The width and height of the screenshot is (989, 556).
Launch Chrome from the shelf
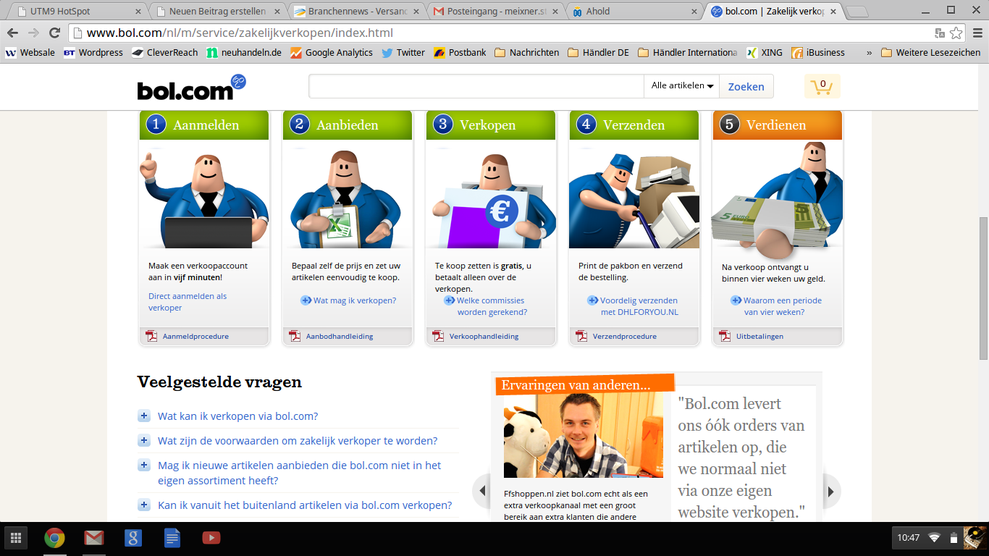click(54, 538)
